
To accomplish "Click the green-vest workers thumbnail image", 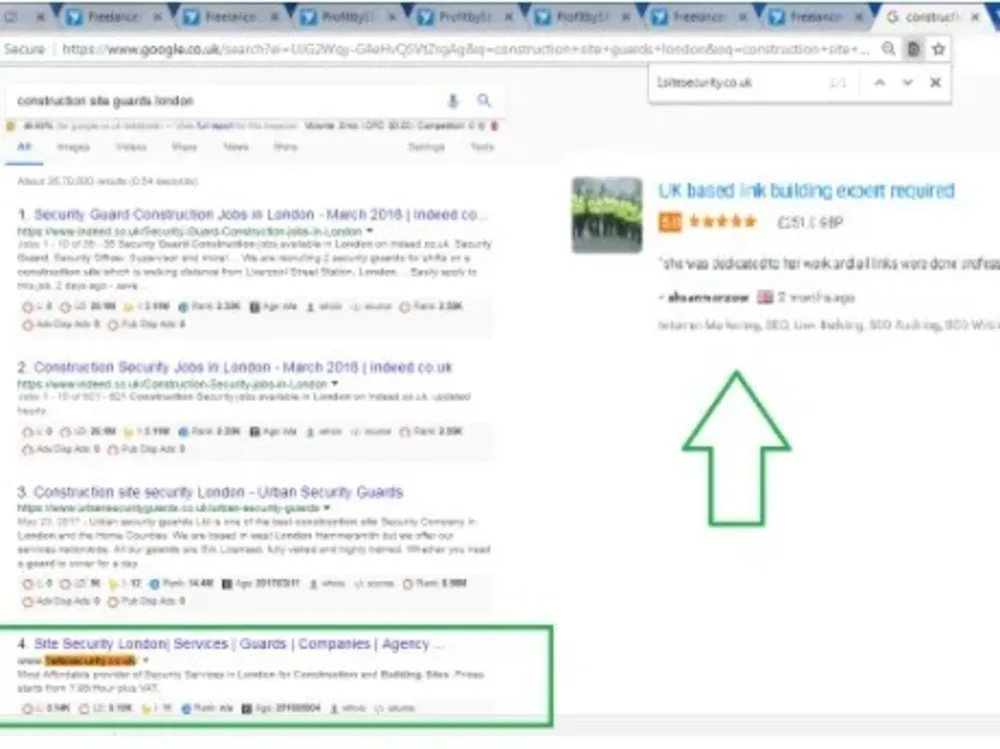I will coord(607,215).
